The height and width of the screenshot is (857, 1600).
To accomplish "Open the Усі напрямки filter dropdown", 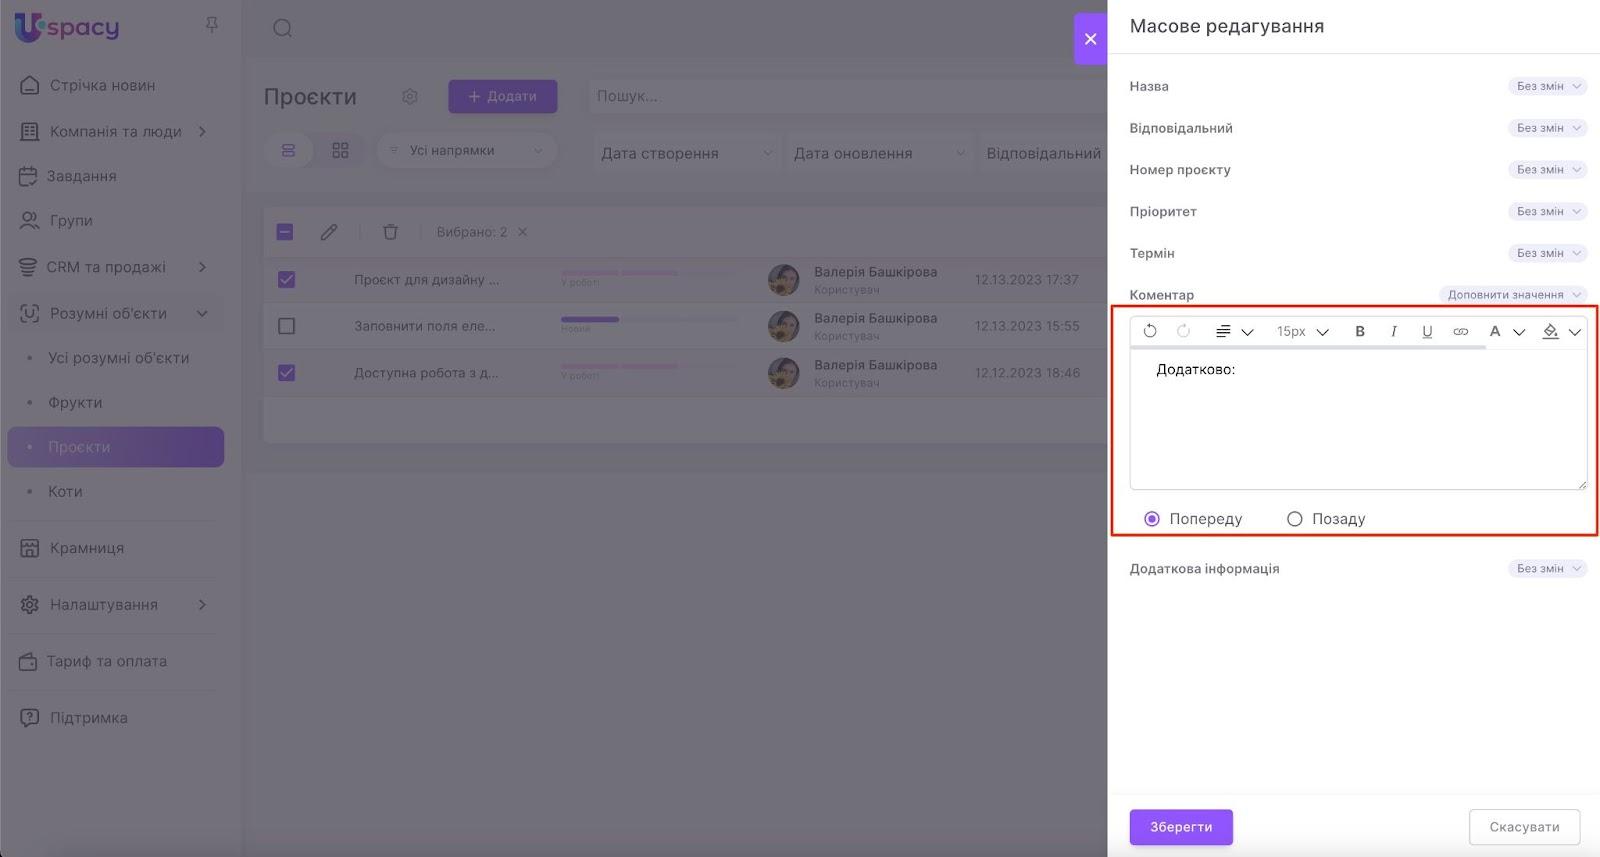I will [467, 150].
